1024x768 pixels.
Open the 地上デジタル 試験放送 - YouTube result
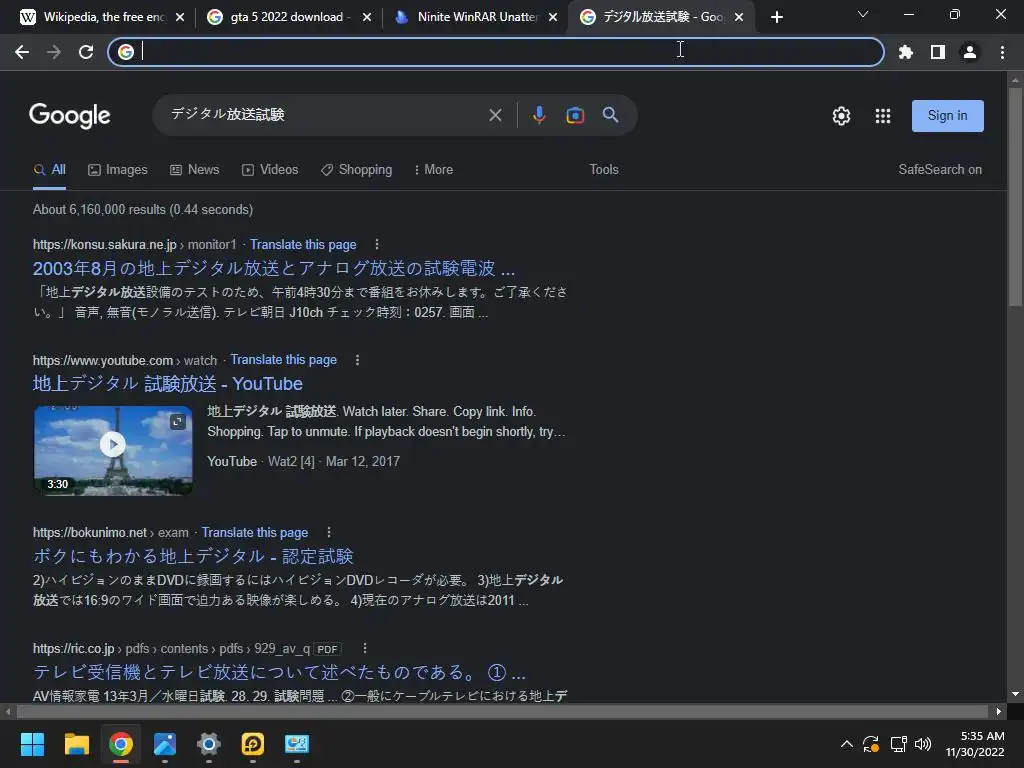tap(168, 384)
